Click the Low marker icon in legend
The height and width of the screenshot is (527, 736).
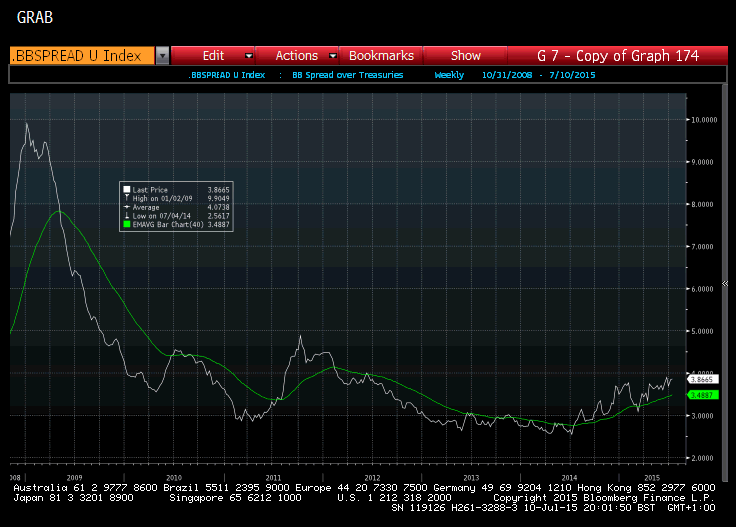(126, 216)
